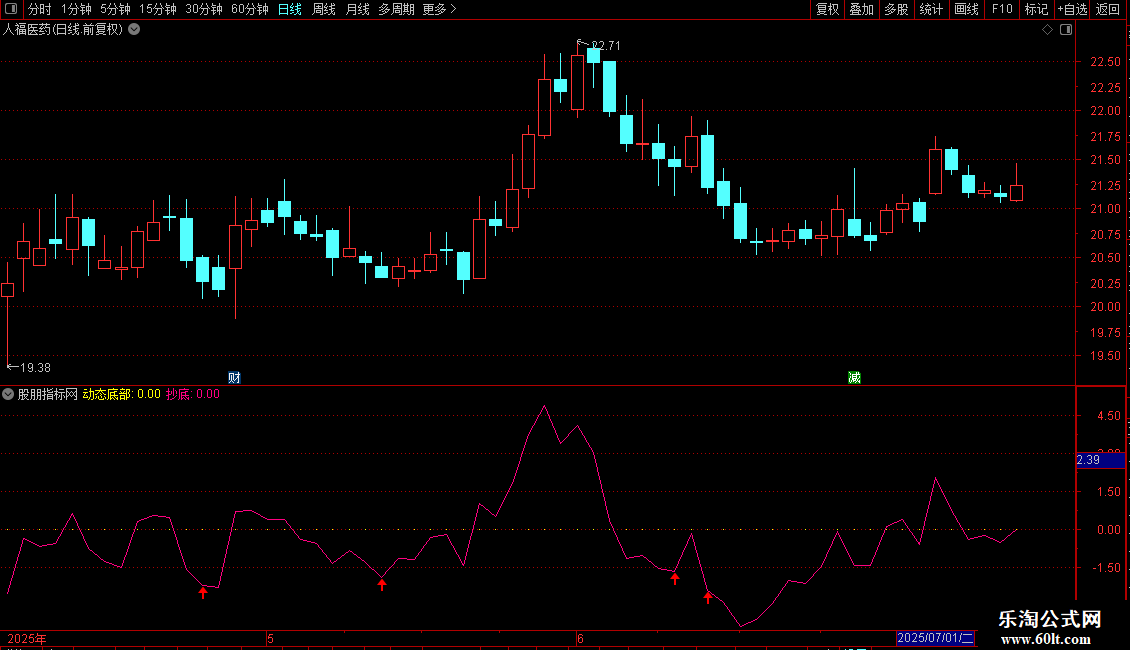Switch to 分时 intraday view

40,9
